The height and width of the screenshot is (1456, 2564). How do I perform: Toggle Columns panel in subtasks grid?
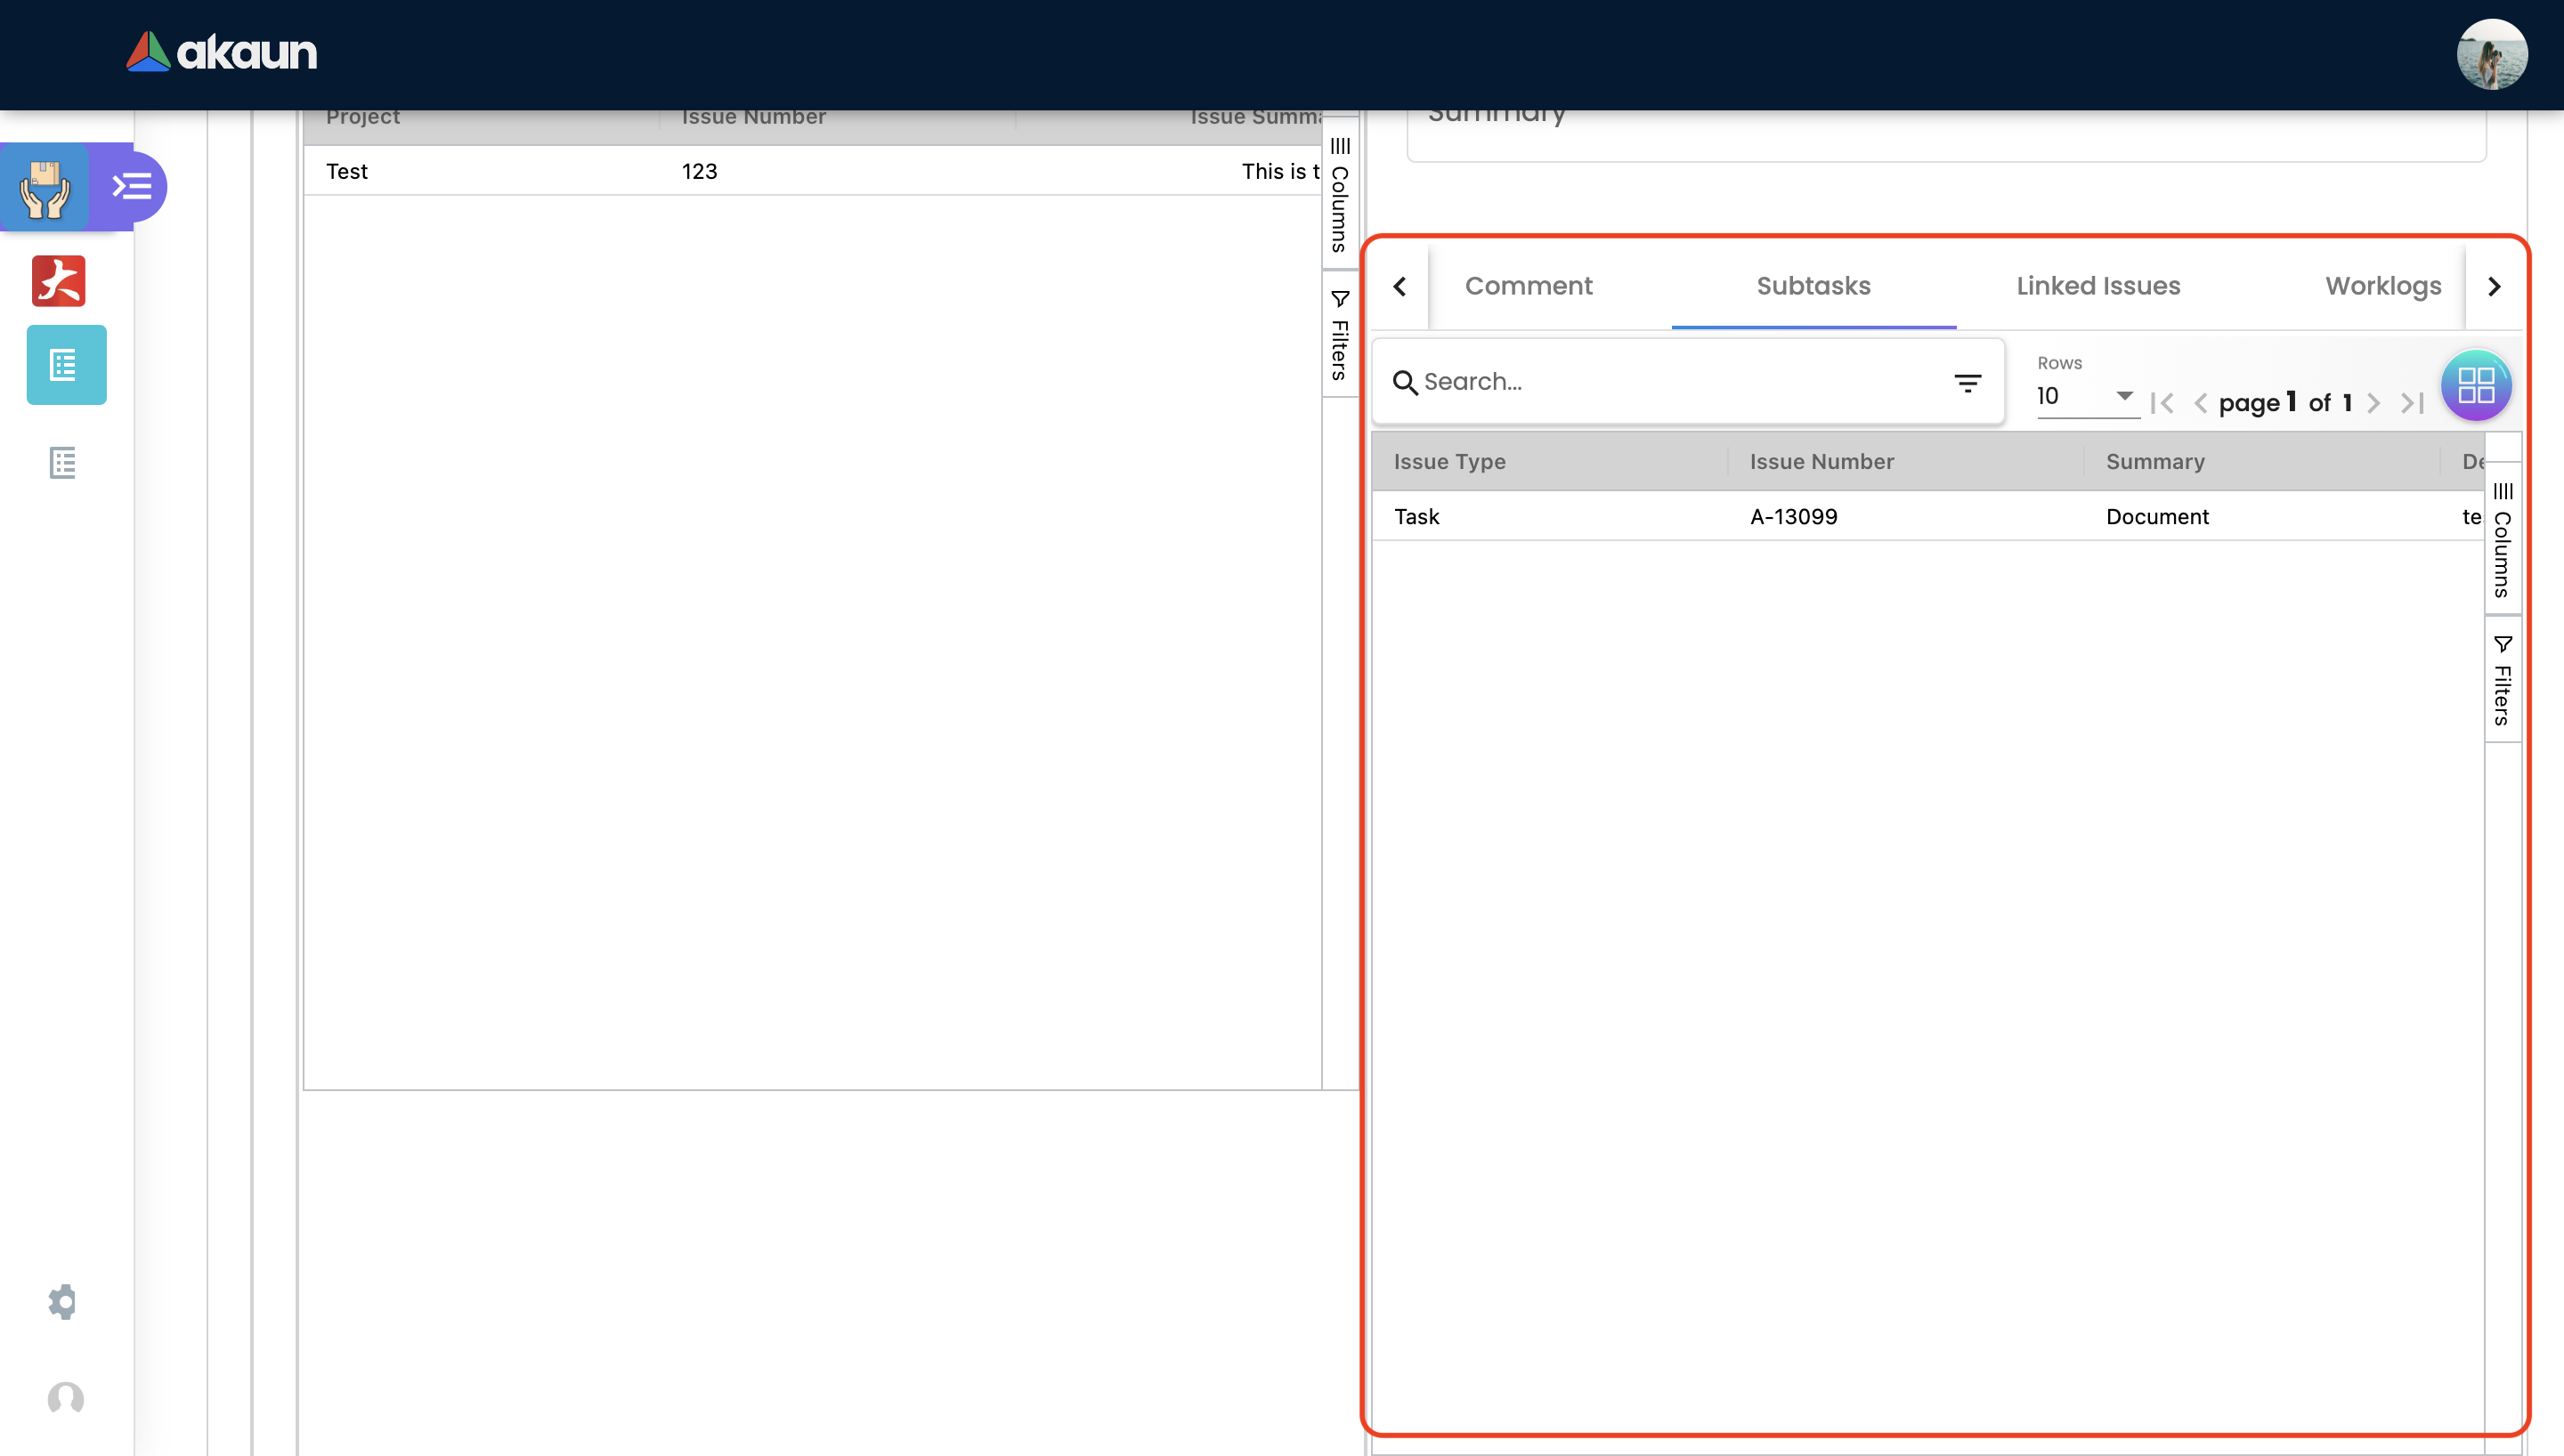click(x=2502, y=540)
